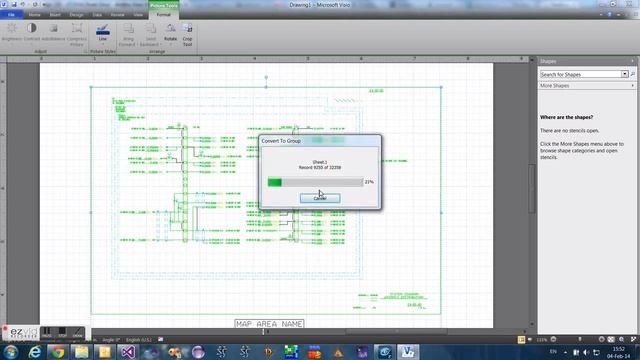Switch to the Insert ribbon tab

(55, 15)
